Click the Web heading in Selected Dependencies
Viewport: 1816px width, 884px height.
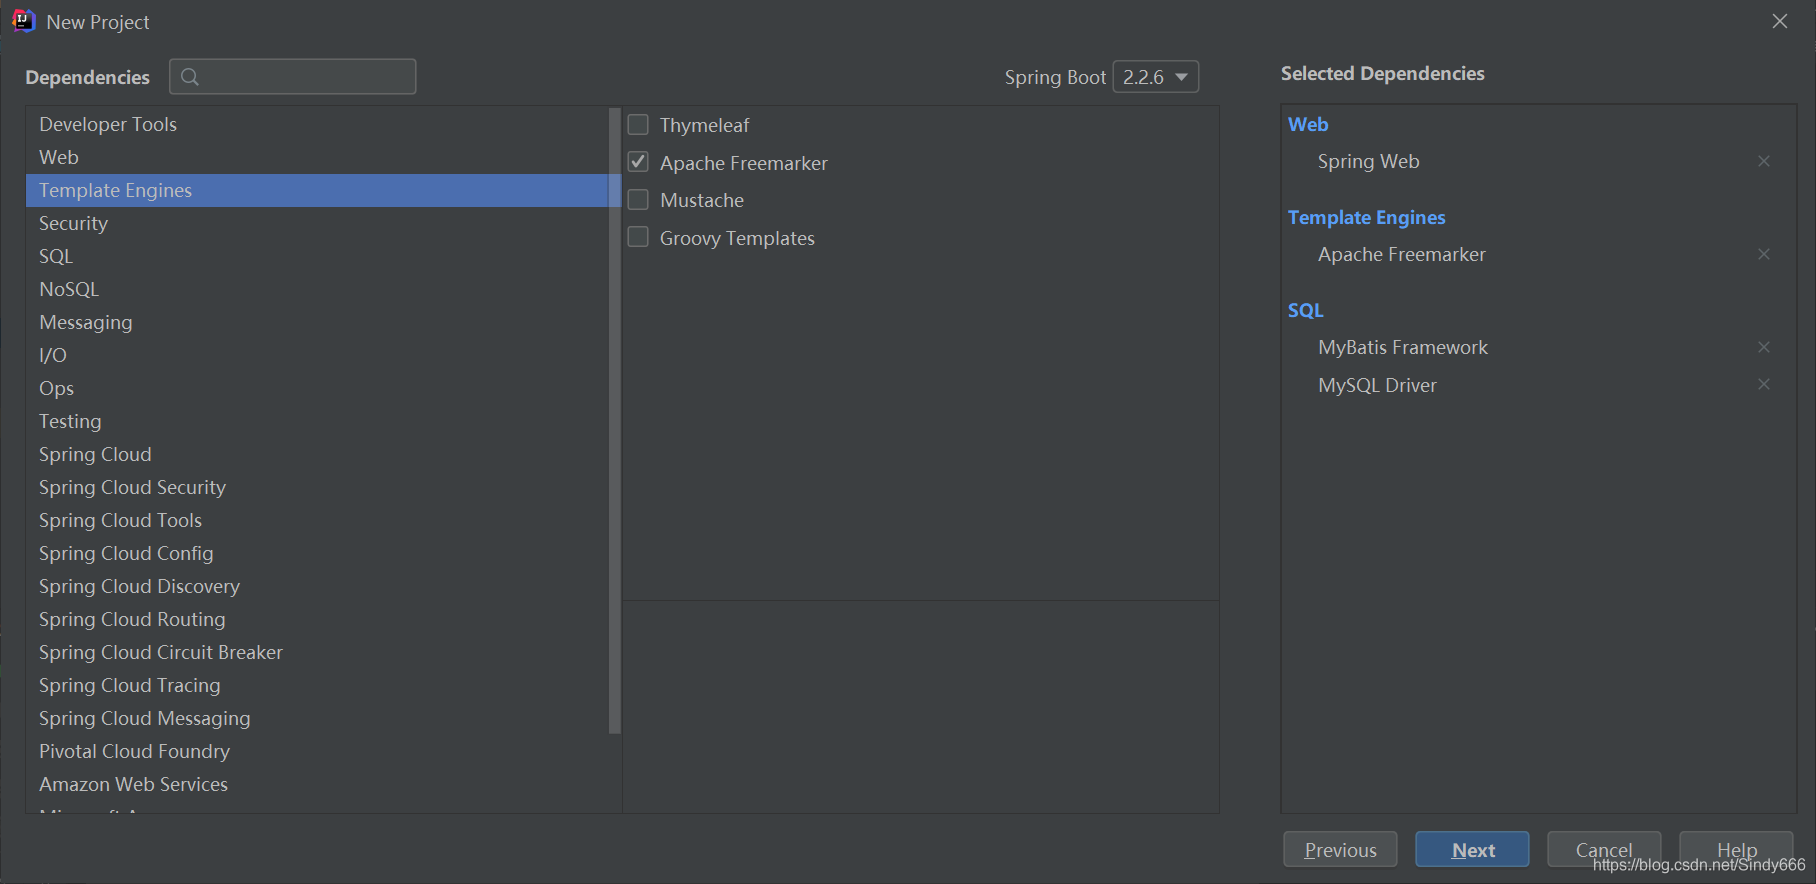1308,124
